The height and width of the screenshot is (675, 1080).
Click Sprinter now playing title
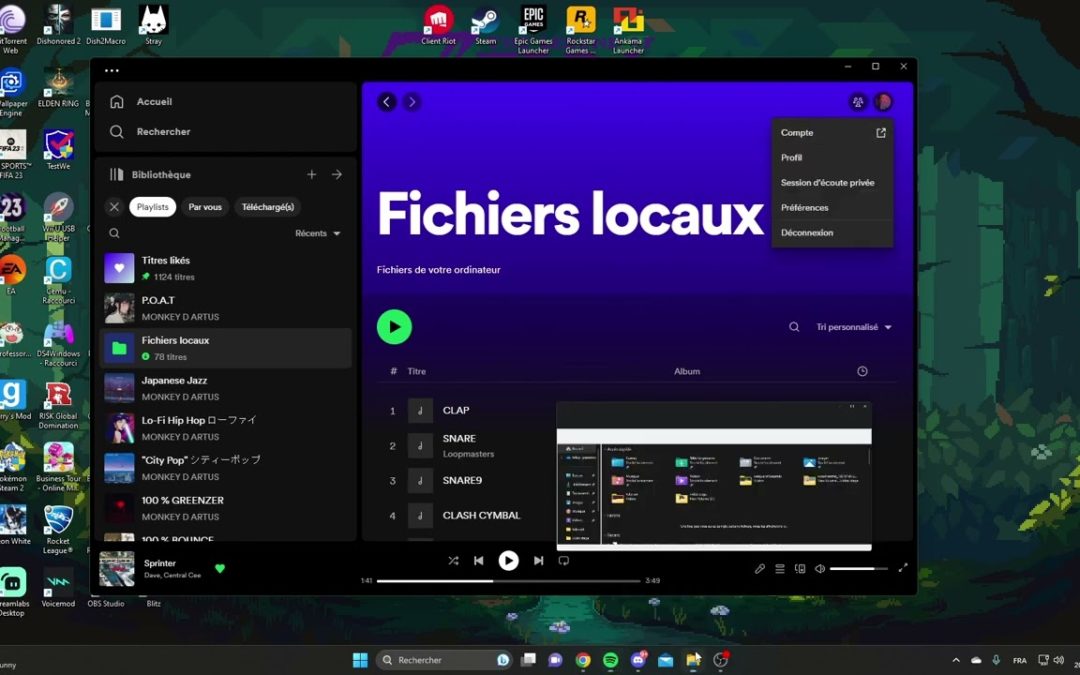(x=160, y=563)
